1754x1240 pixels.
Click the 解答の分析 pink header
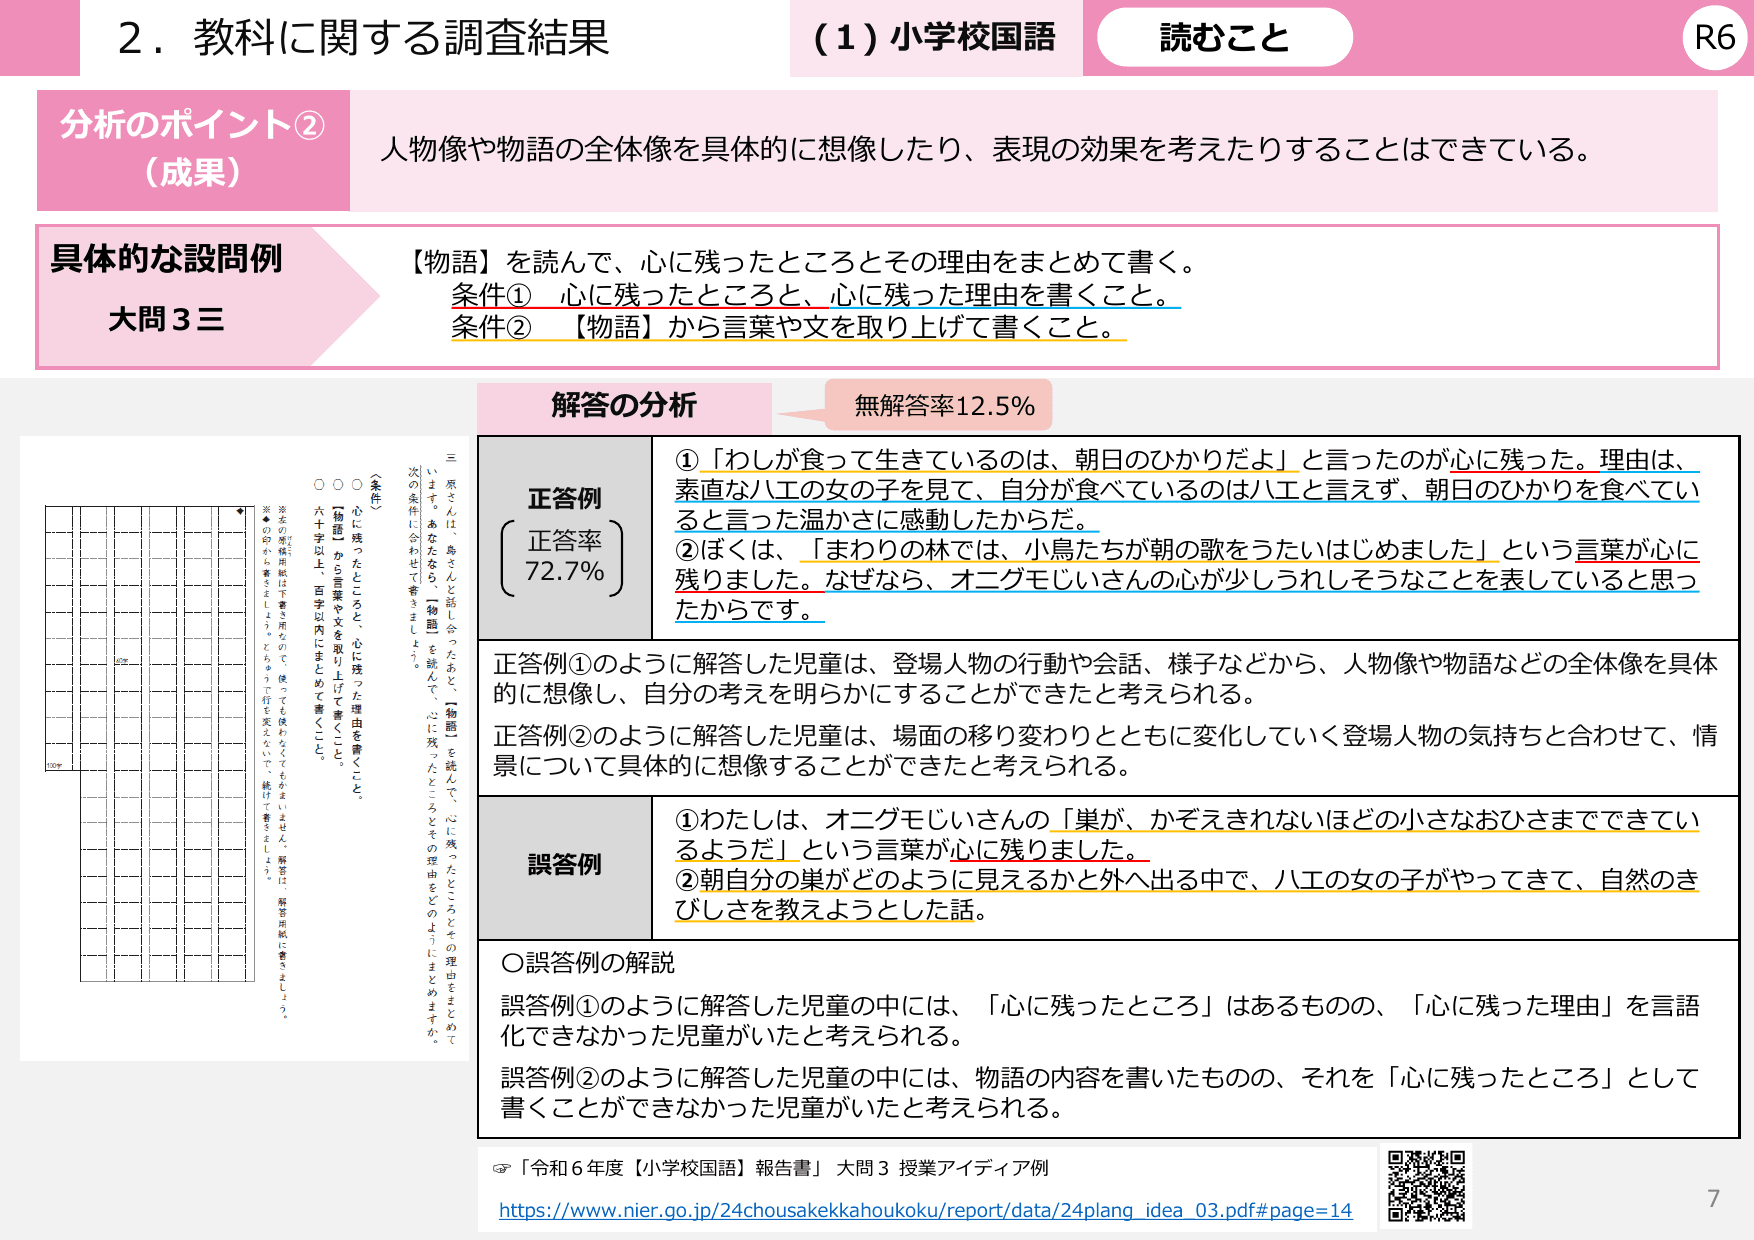coord(623,407)
